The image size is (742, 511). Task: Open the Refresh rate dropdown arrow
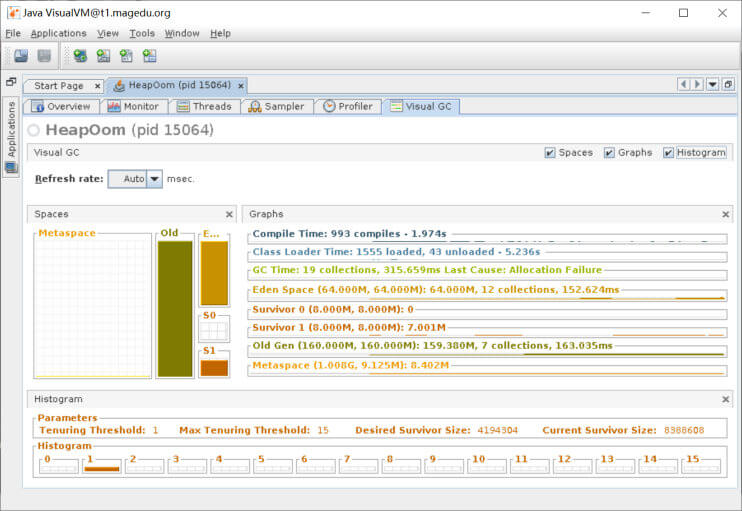[x=155, y=179]
